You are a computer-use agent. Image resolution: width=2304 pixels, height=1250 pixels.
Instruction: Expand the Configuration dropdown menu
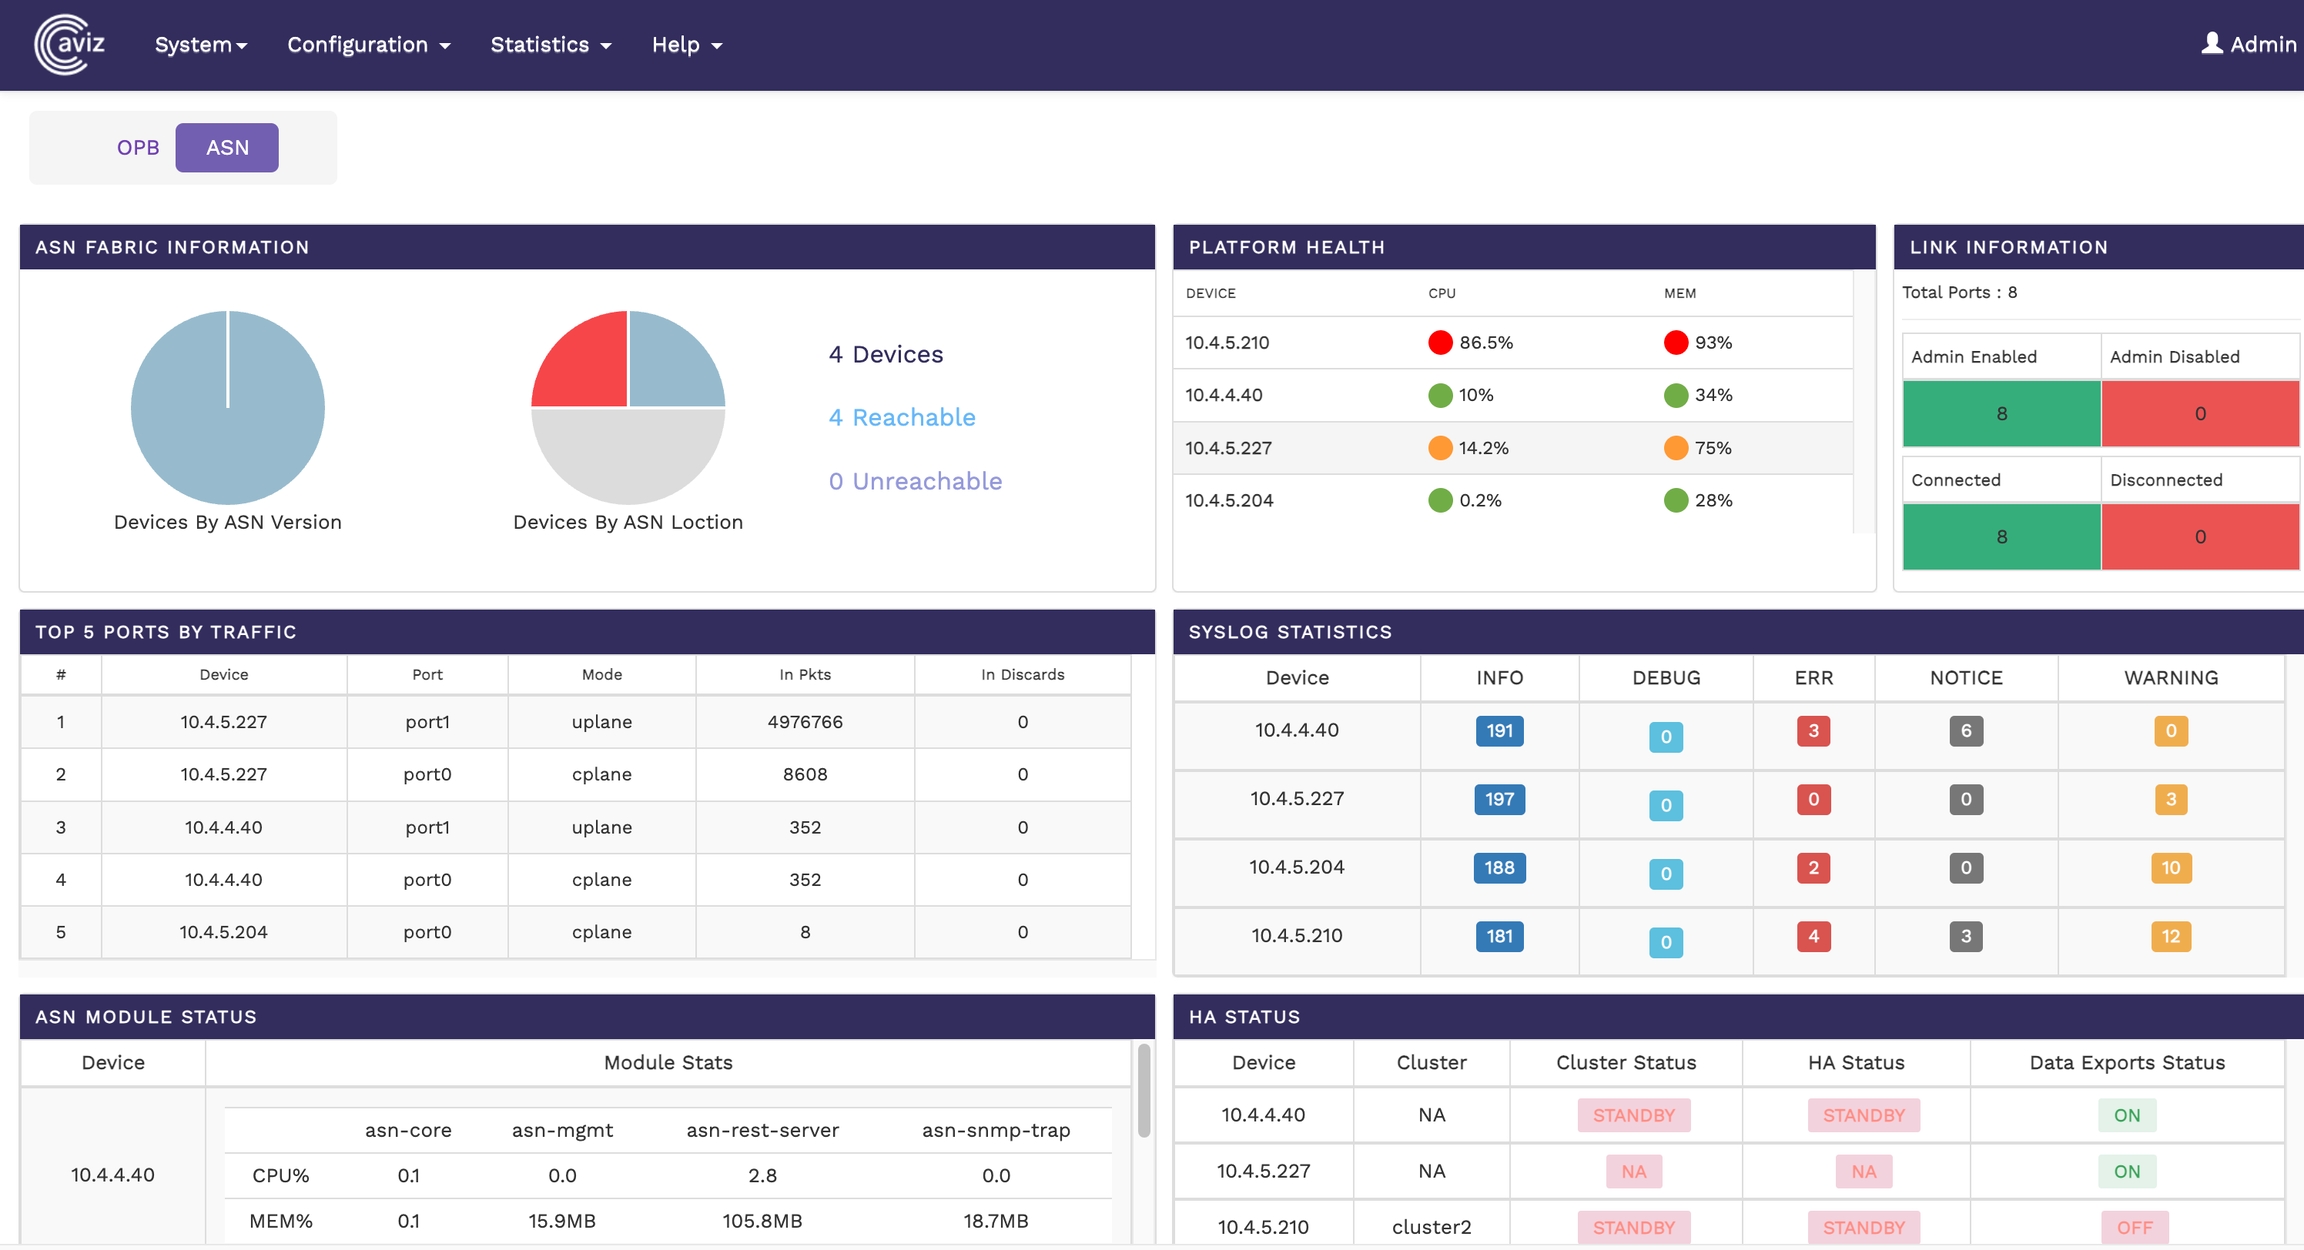pyautogui.click(x=368, y=45)
